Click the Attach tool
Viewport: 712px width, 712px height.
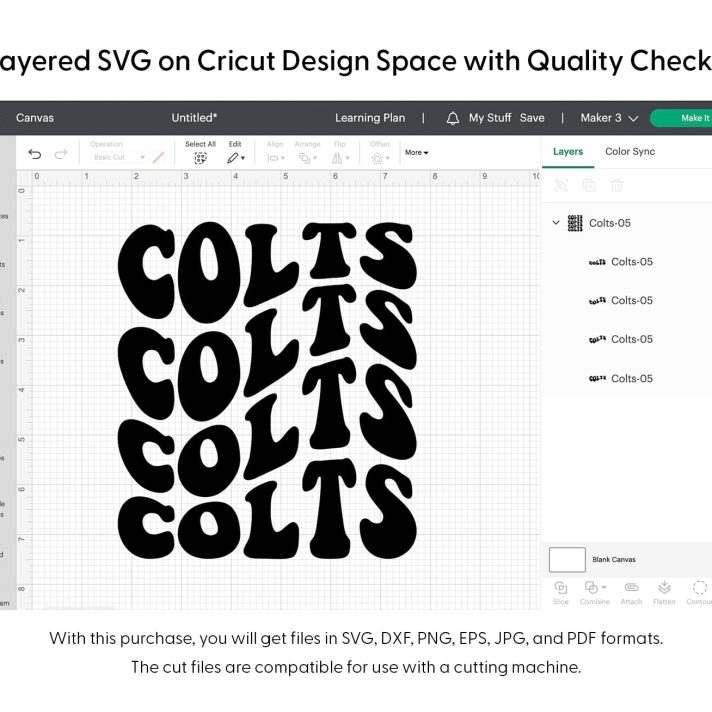pos(631,592)
